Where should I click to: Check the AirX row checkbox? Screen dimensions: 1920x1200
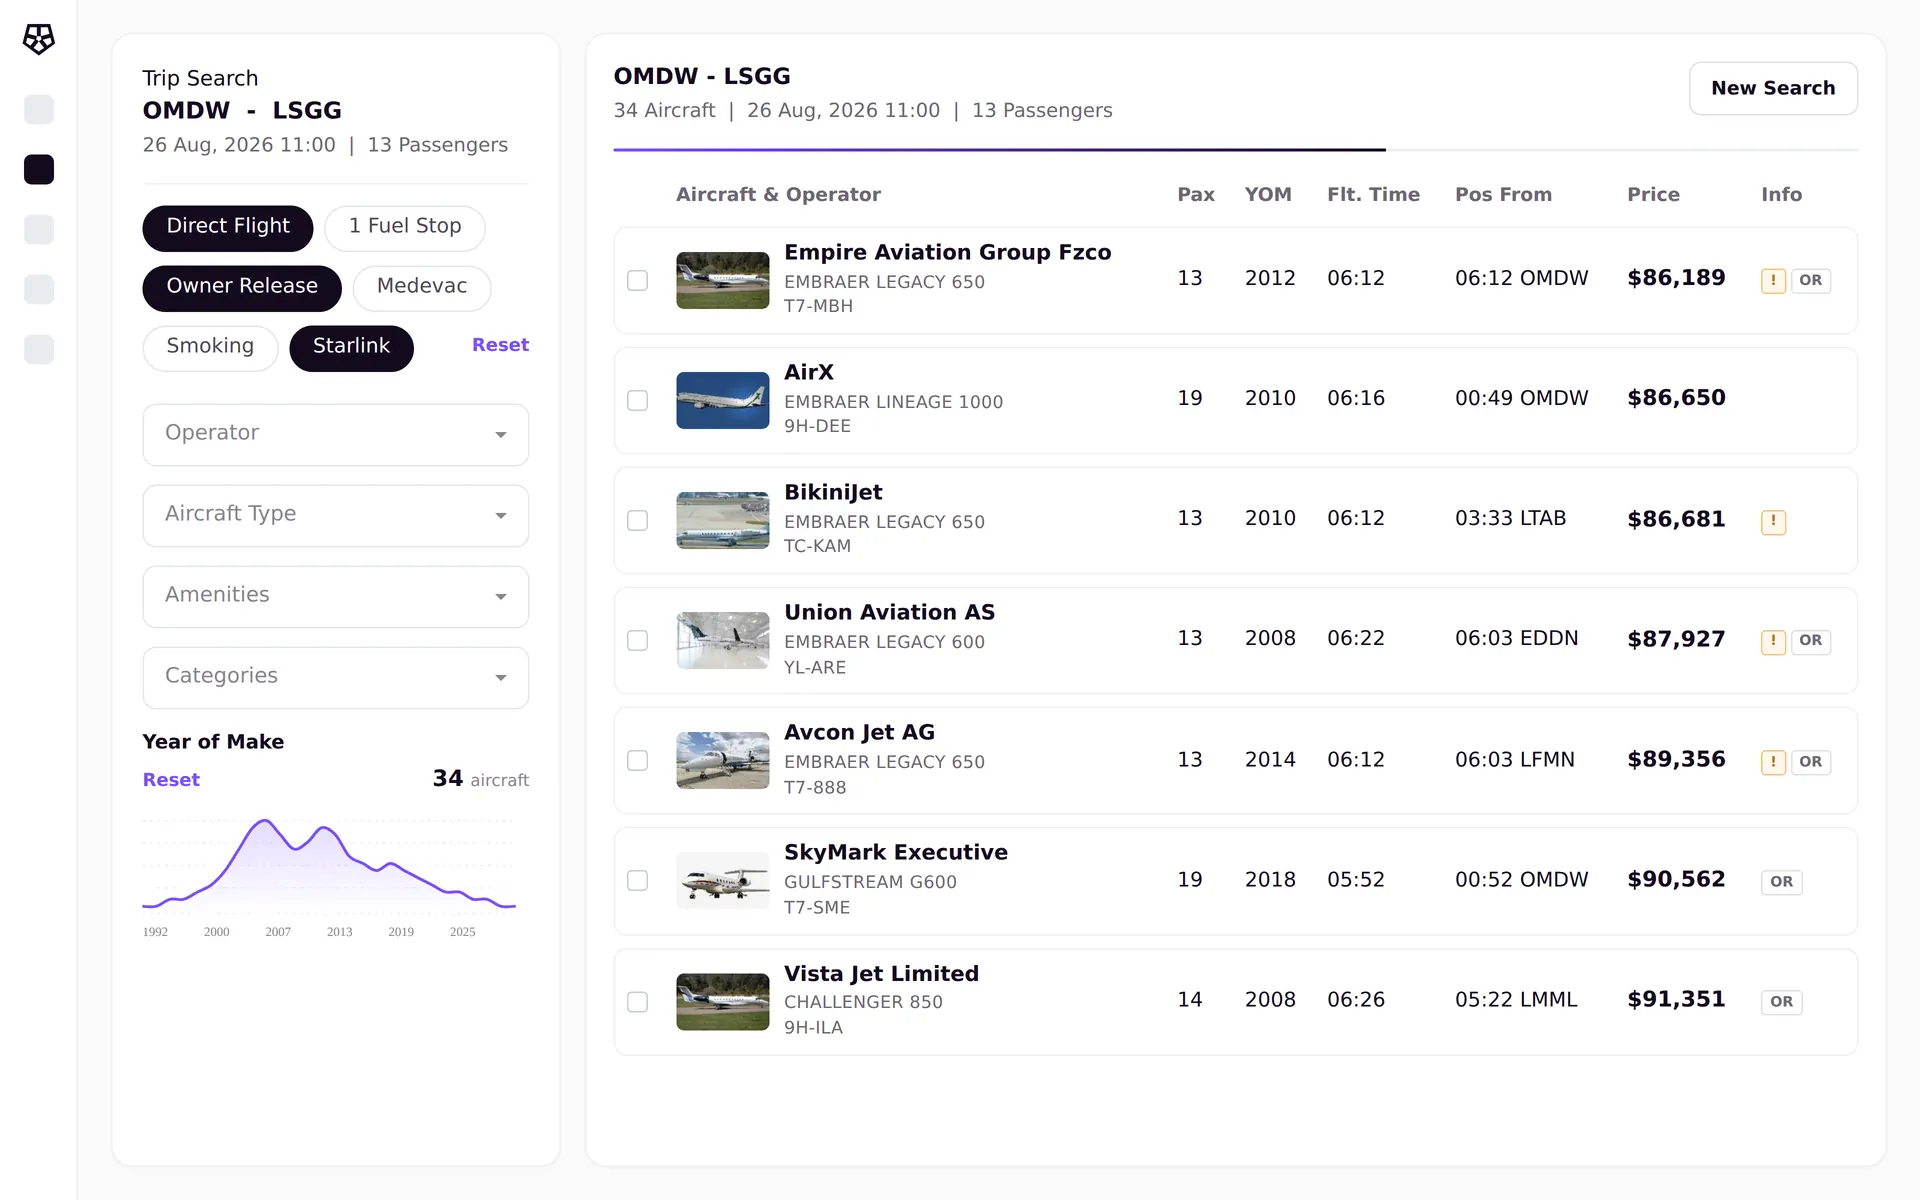point(637,400)
